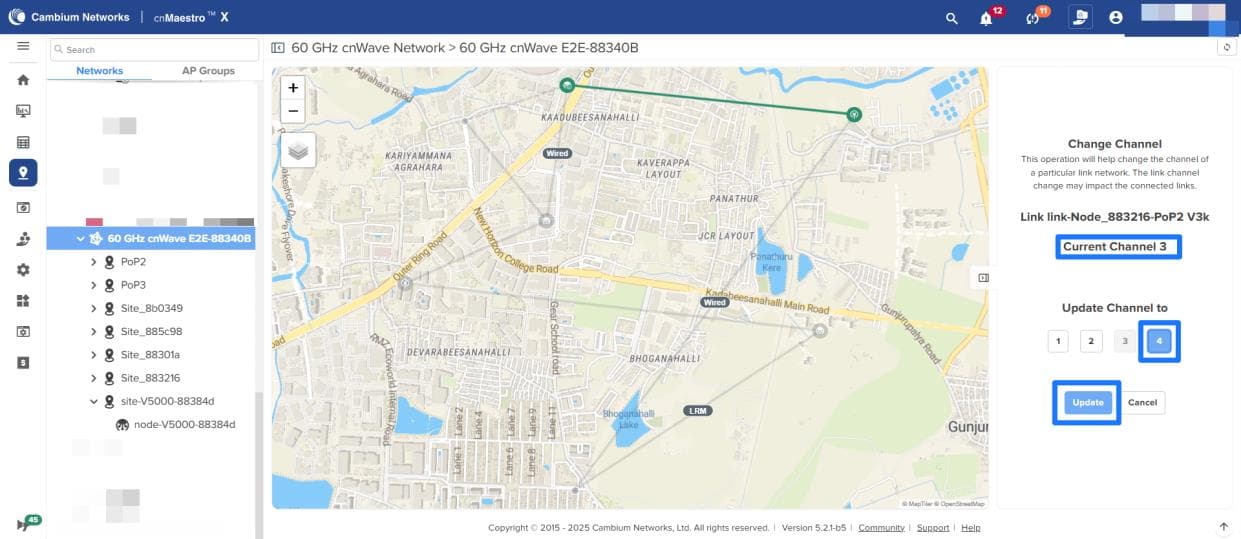Expand the PoP2 tree node
The height and width of the screenshot is (539, 1241).
94,262
